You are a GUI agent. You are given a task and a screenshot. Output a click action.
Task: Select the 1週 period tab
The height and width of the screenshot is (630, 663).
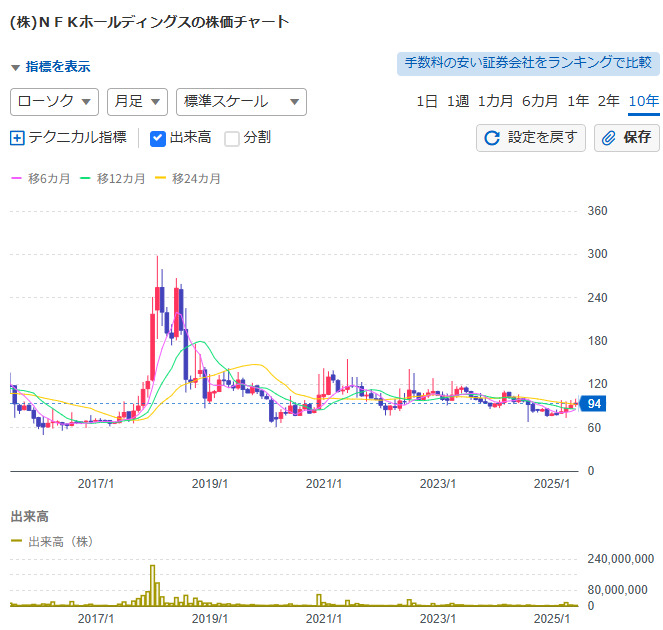(x=458, y=101)
